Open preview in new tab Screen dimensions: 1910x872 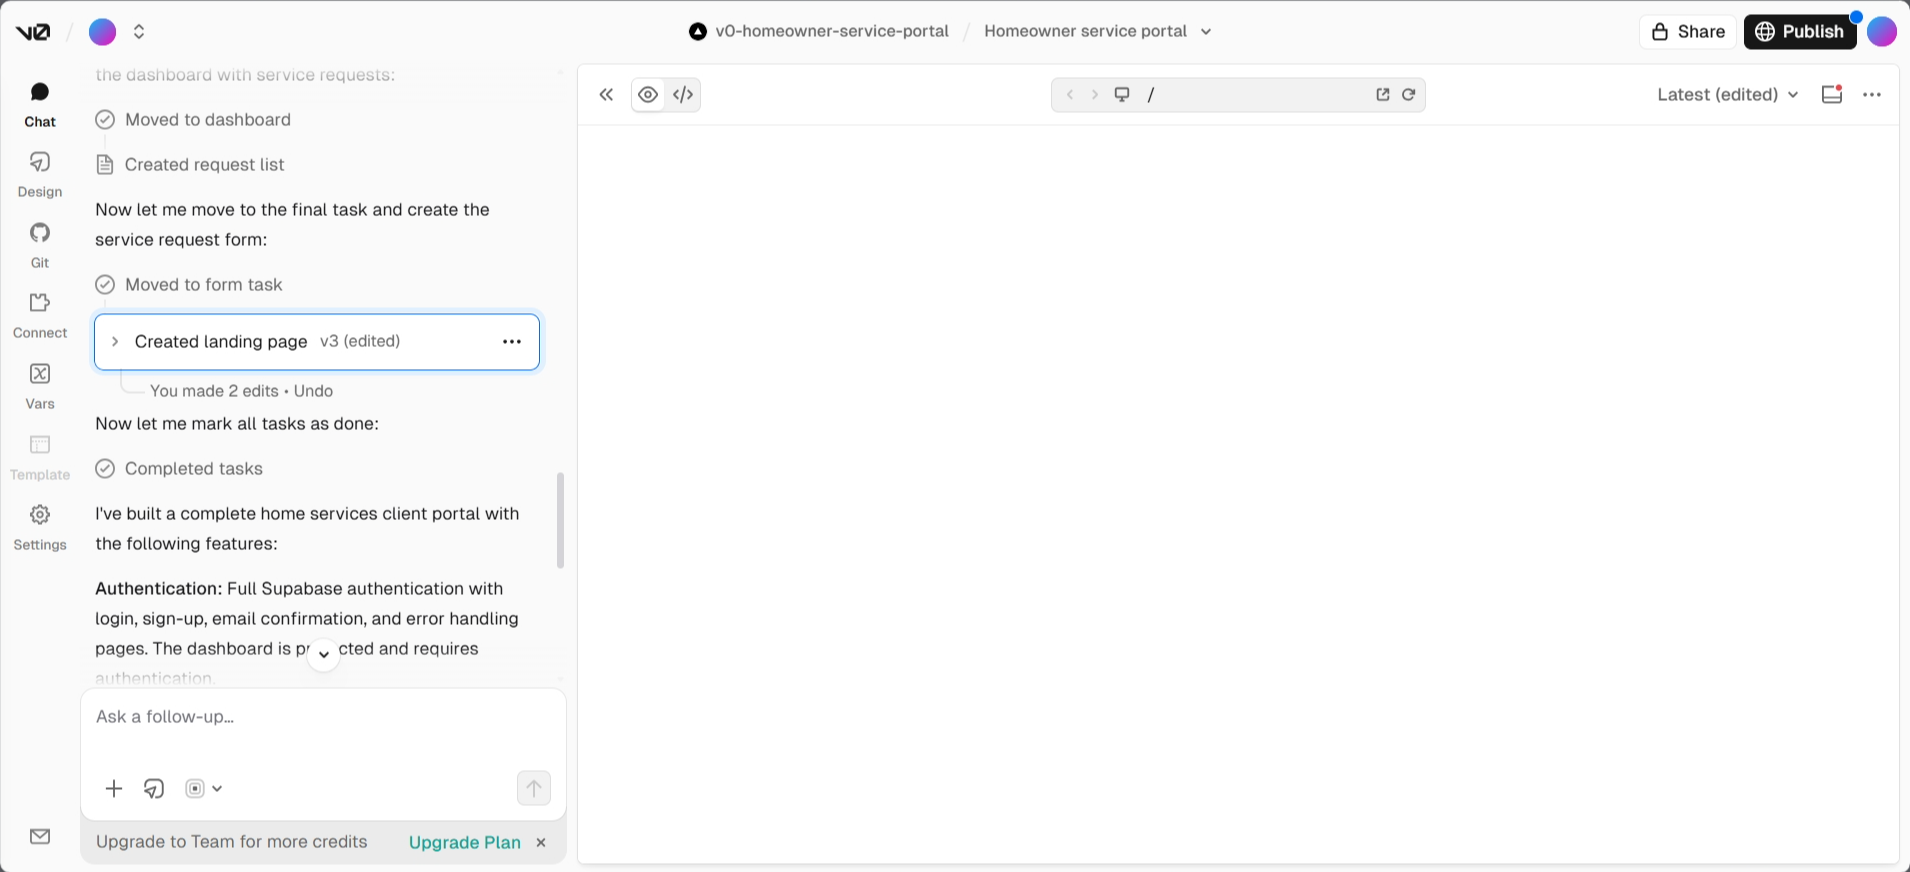point(1383,95)
